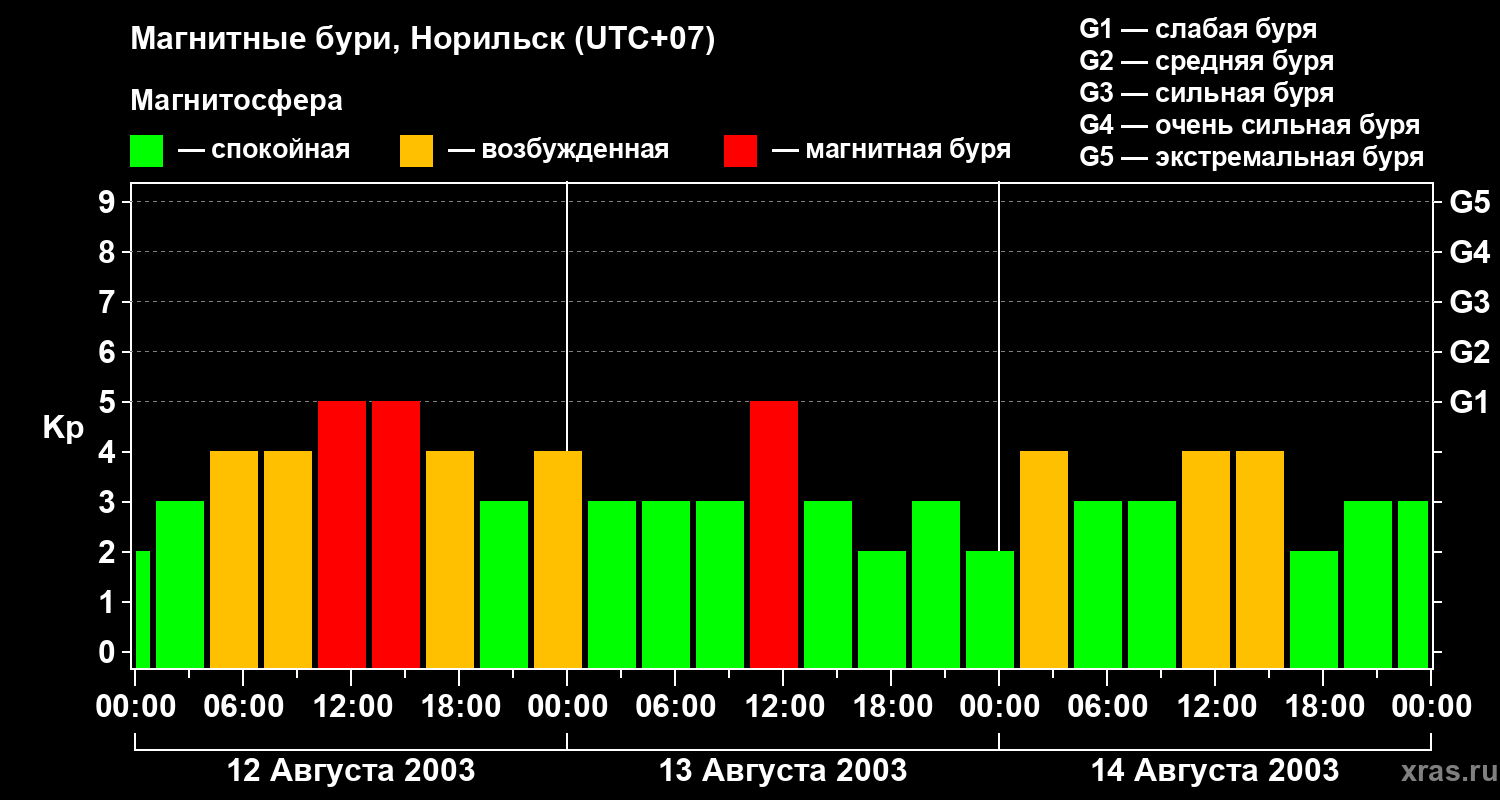The height and width of the screenshot is (800, 1500).
Task: Click the orange bar crossing midnight into 13 August
Action: (x=558, y=559)
